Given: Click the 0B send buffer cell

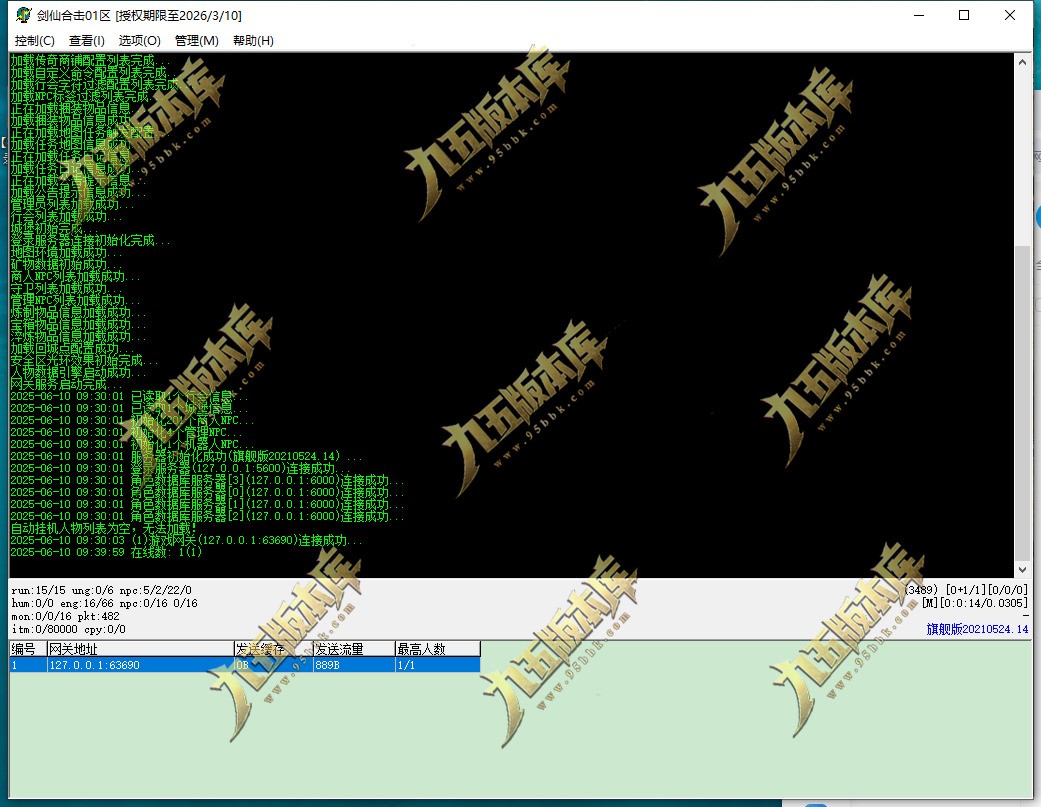Looking at the screenshot, I should 274,665.
